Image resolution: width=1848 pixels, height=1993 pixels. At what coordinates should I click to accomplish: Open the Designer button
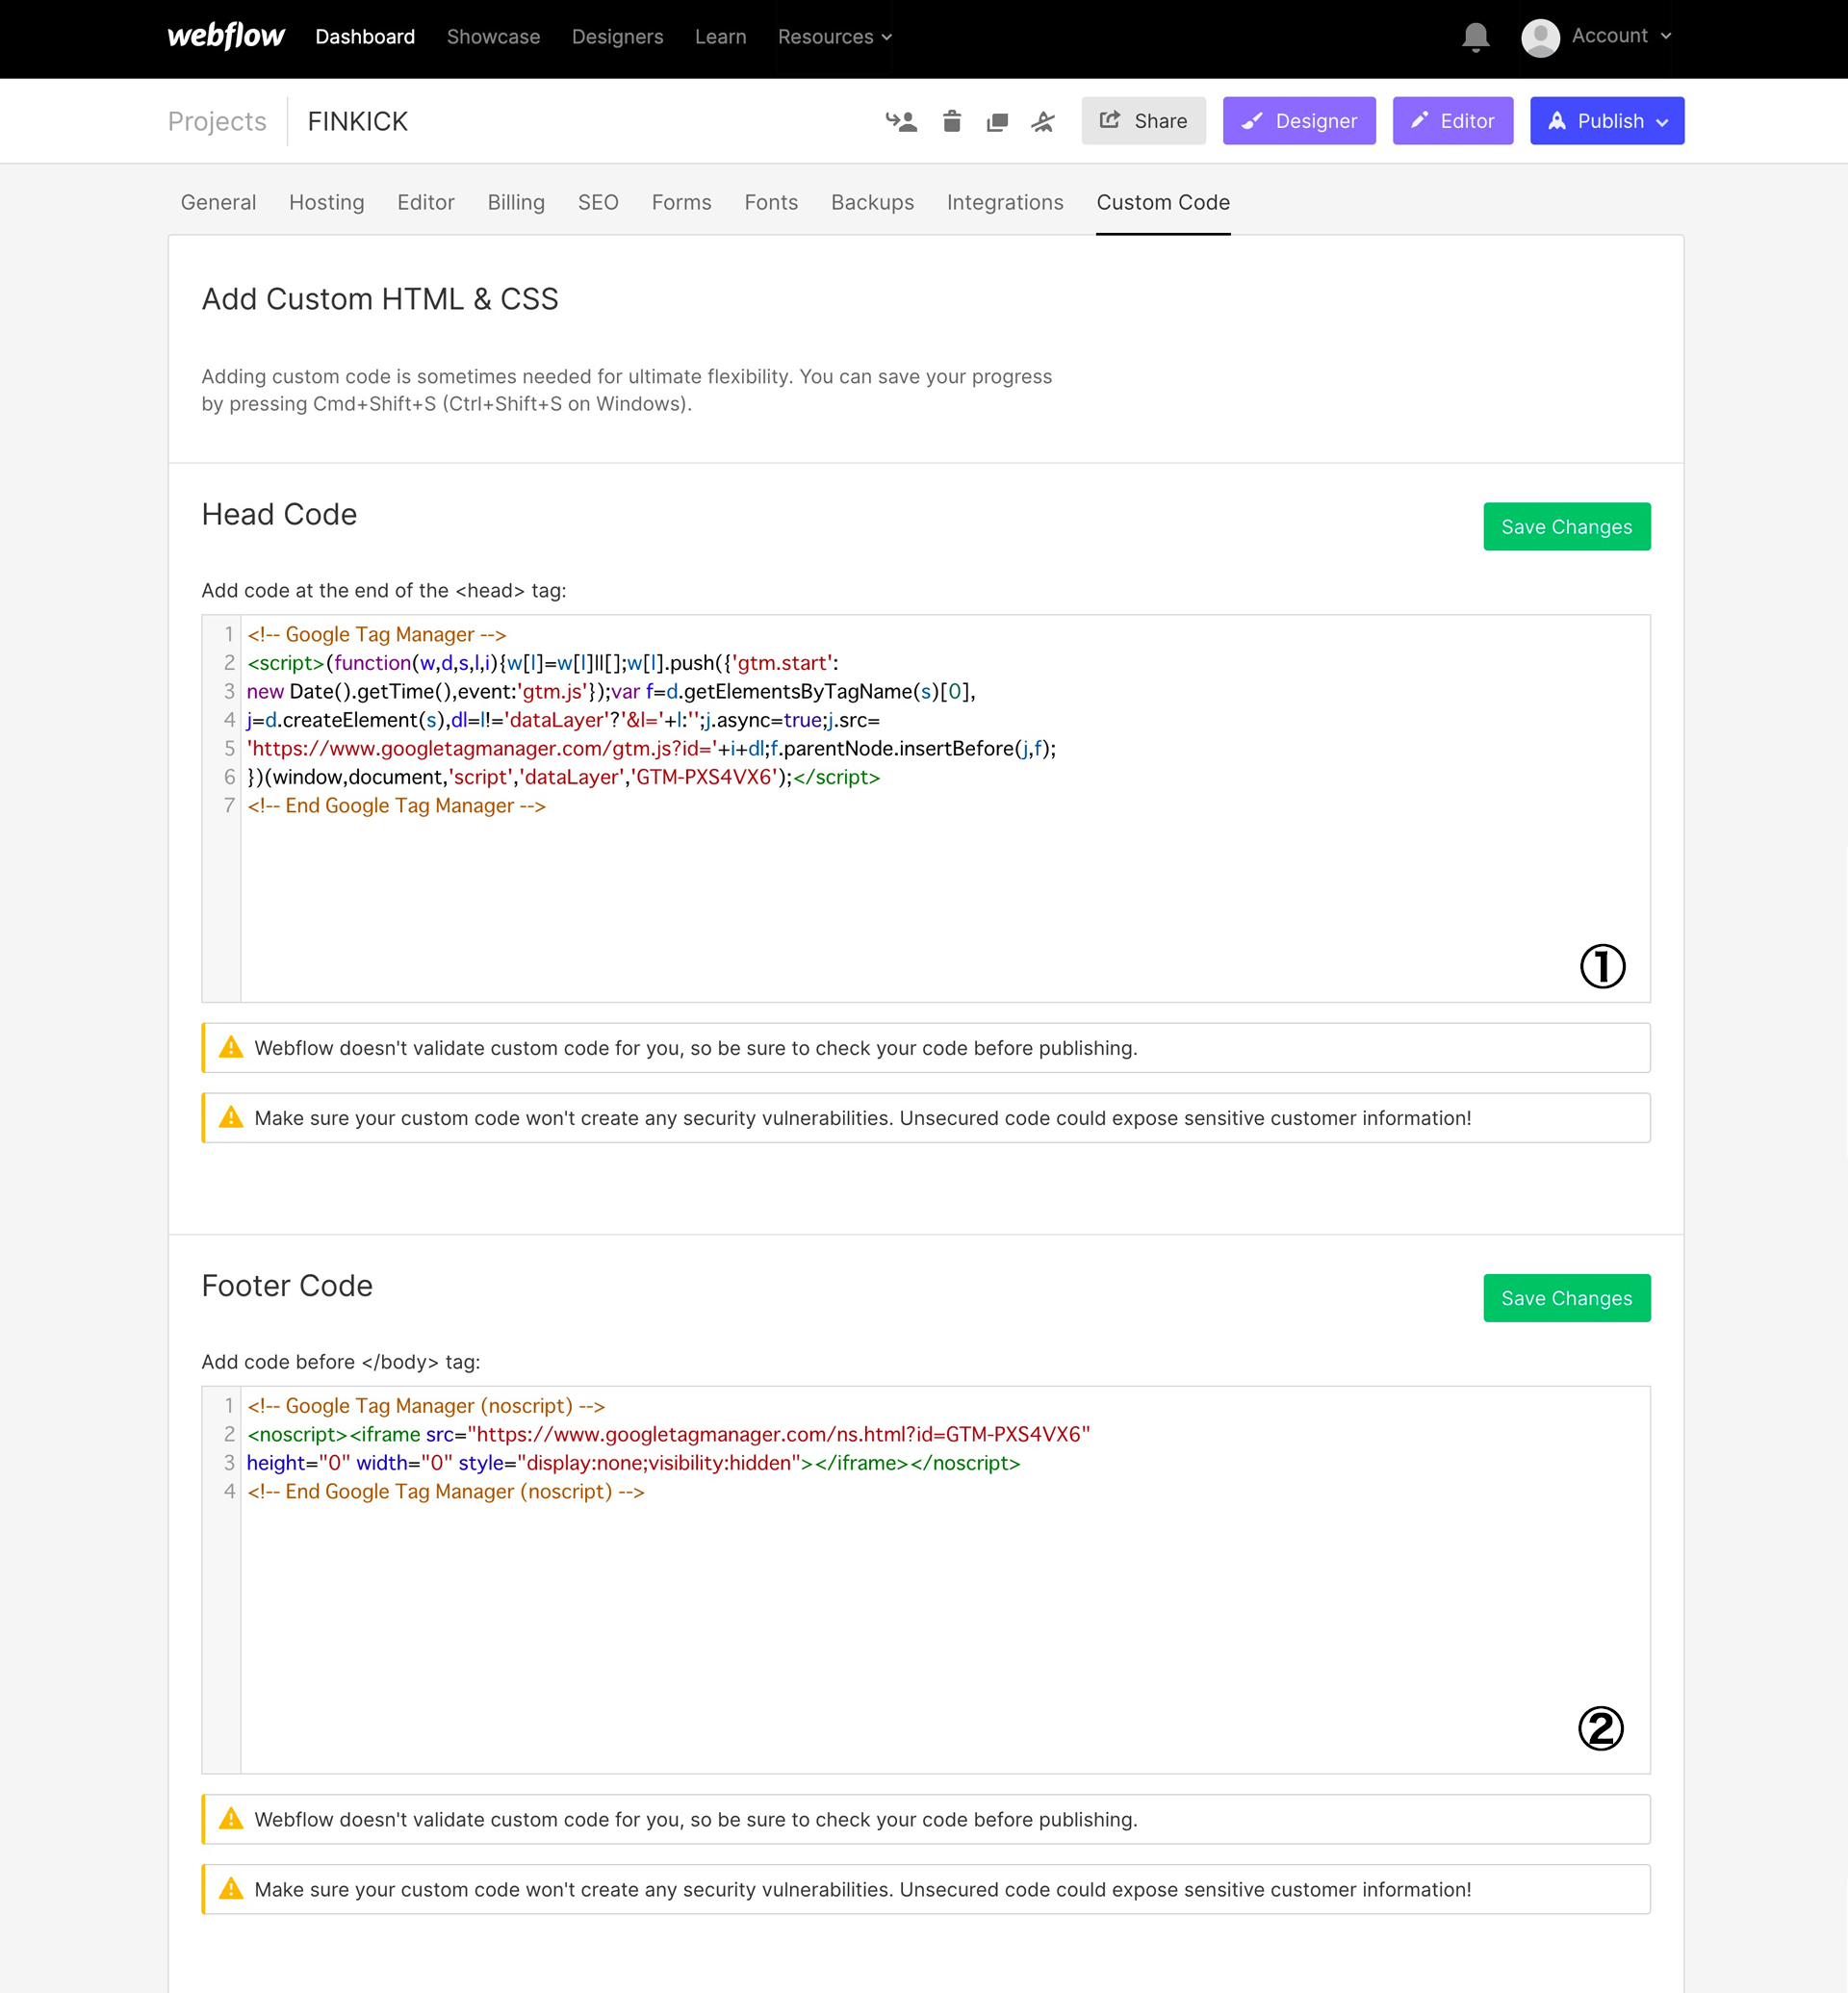[1298, 121]
